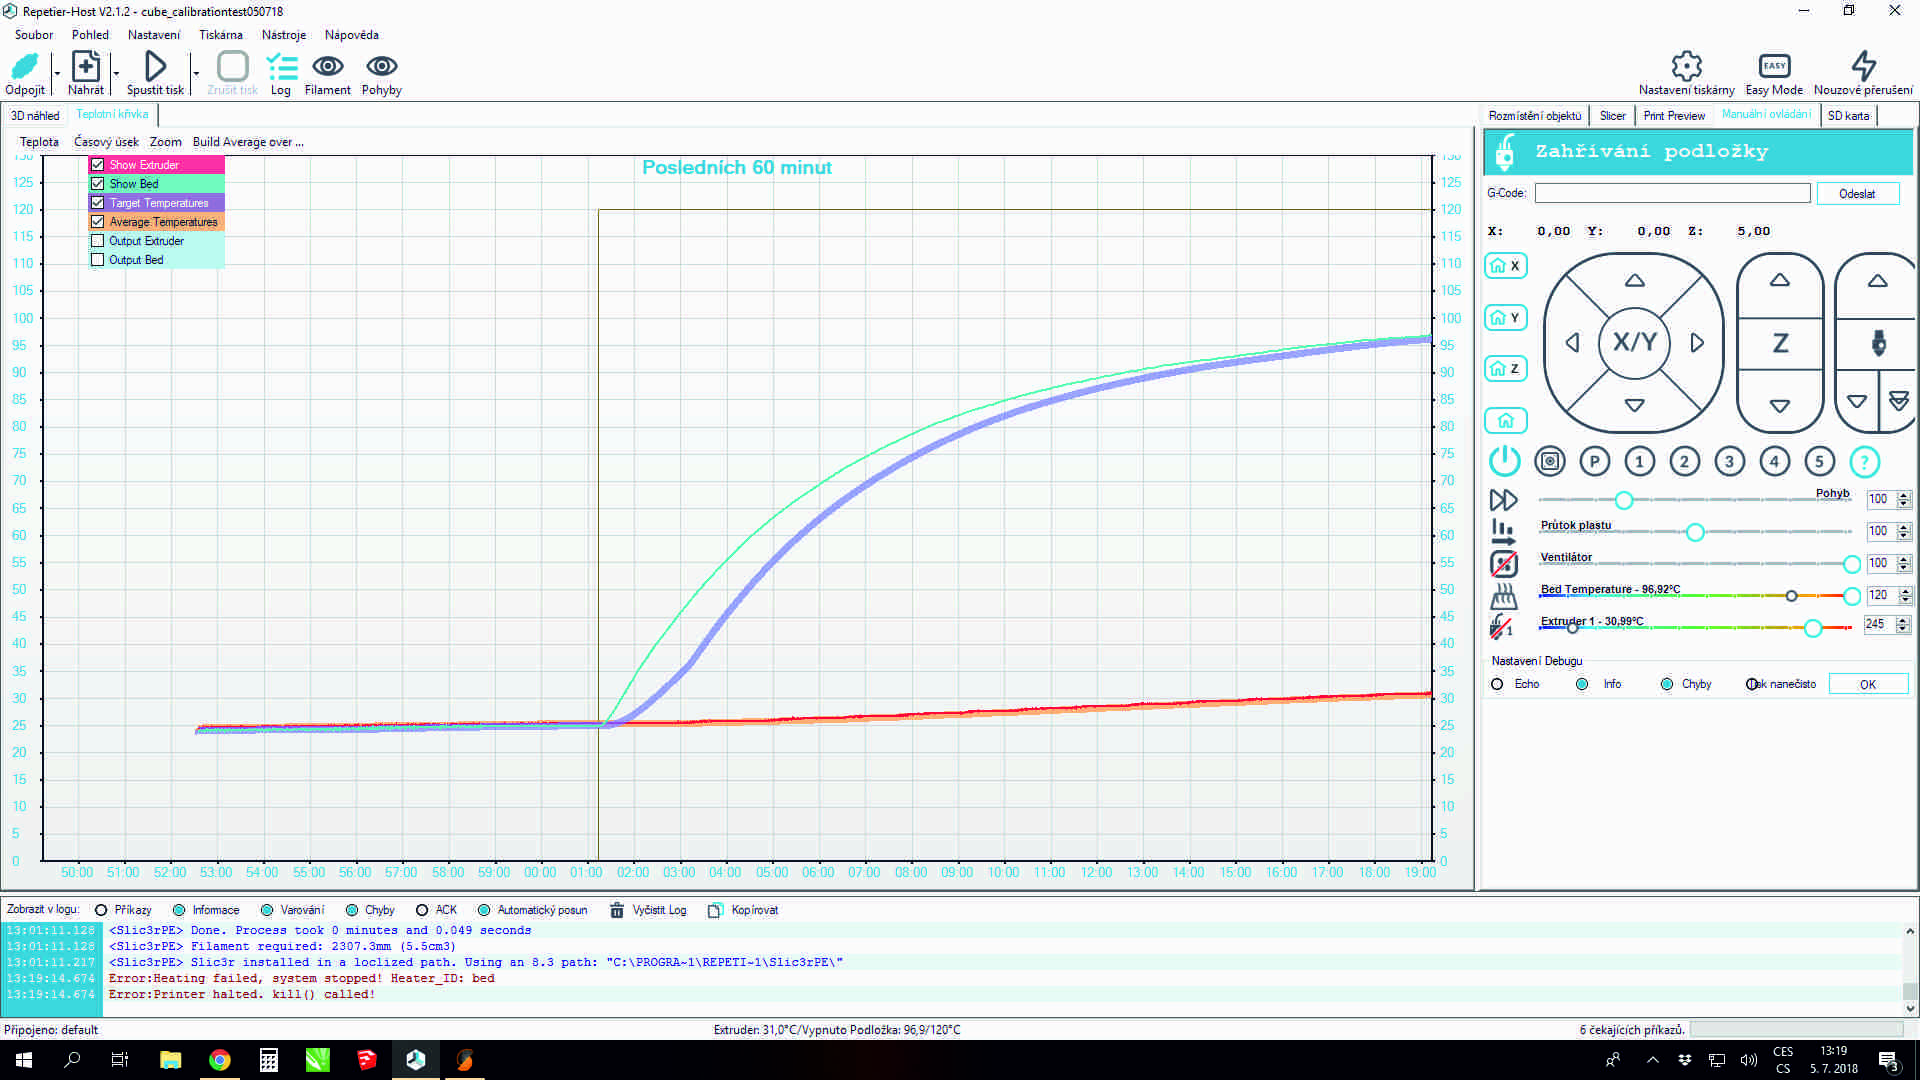Open the Časový úsek dropdown menu
The height and width of the screenshot is (1080, 1920).
tap(106, 142)
